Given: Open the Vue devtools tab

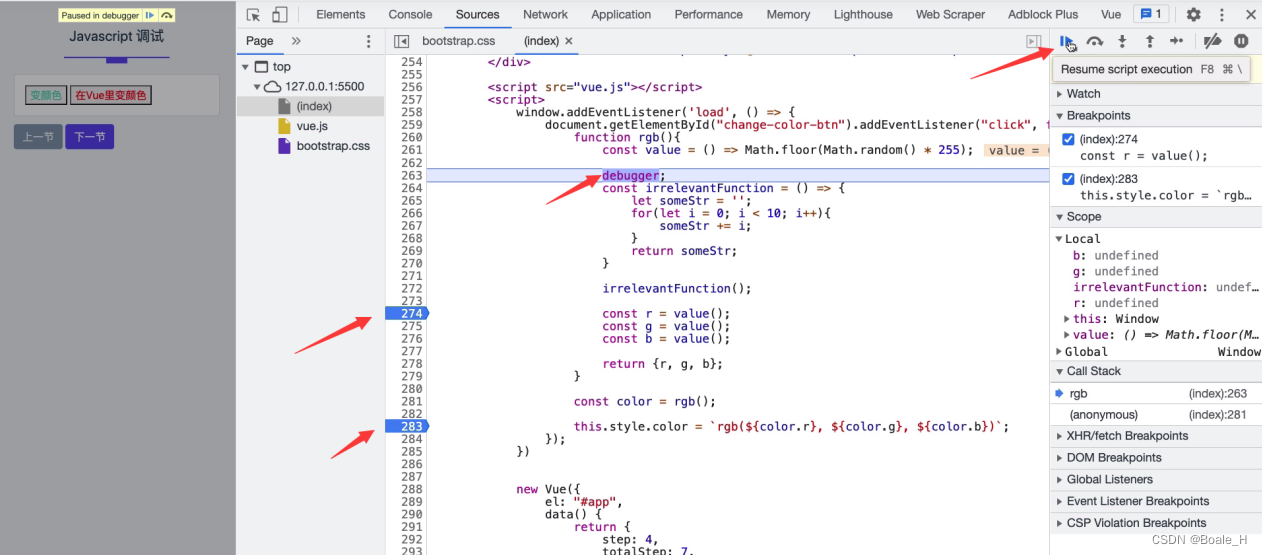Looking at the screenshot, I should coord(1111,14).
